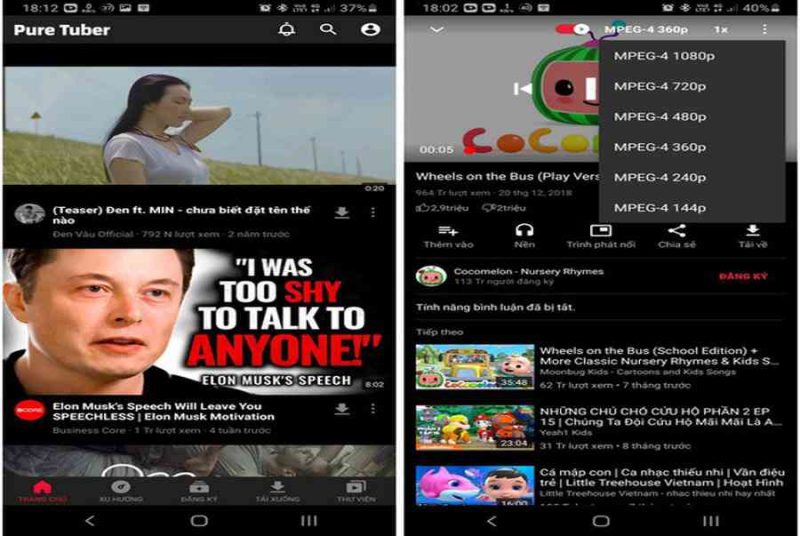Tap Android recents button on right phone

[711, 521]
